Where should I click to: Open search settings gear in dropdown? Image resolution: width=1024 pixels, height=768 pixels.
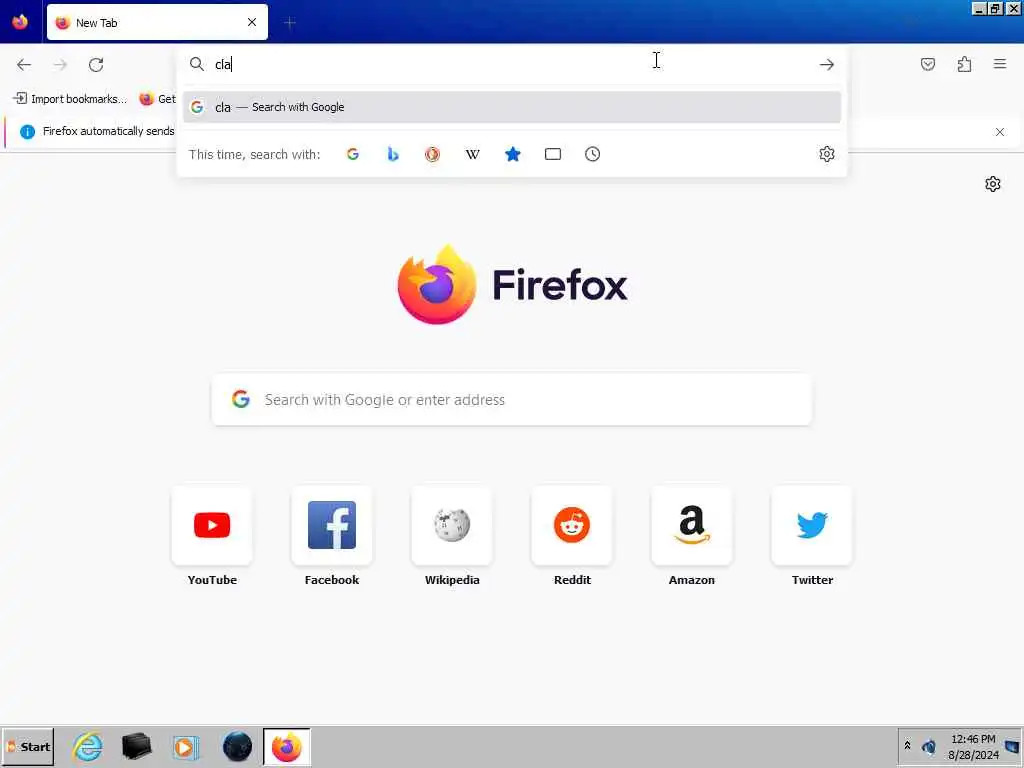pos(827,154)
